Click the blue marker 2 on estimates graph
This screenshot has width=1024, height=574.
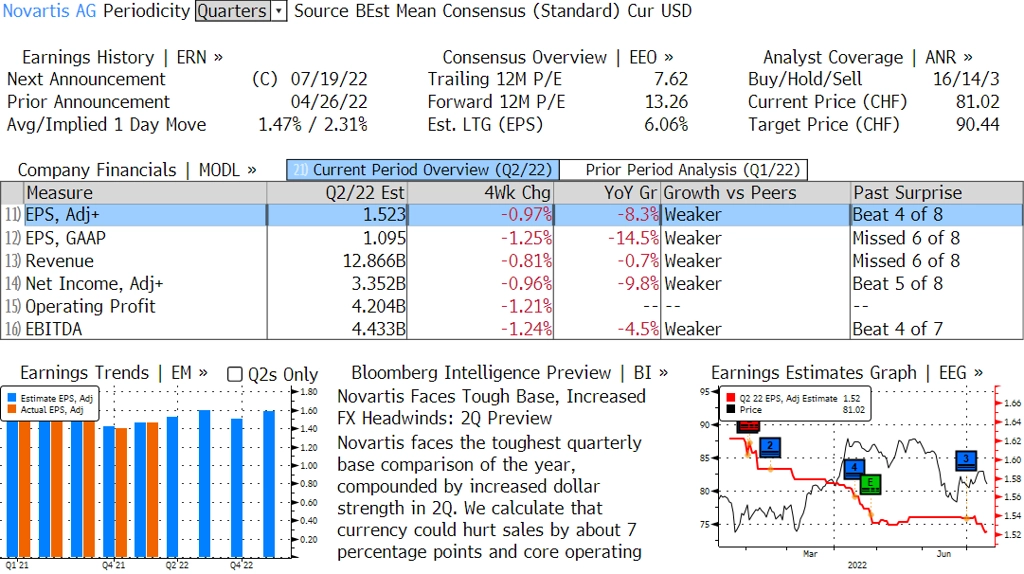click(771, 447)
